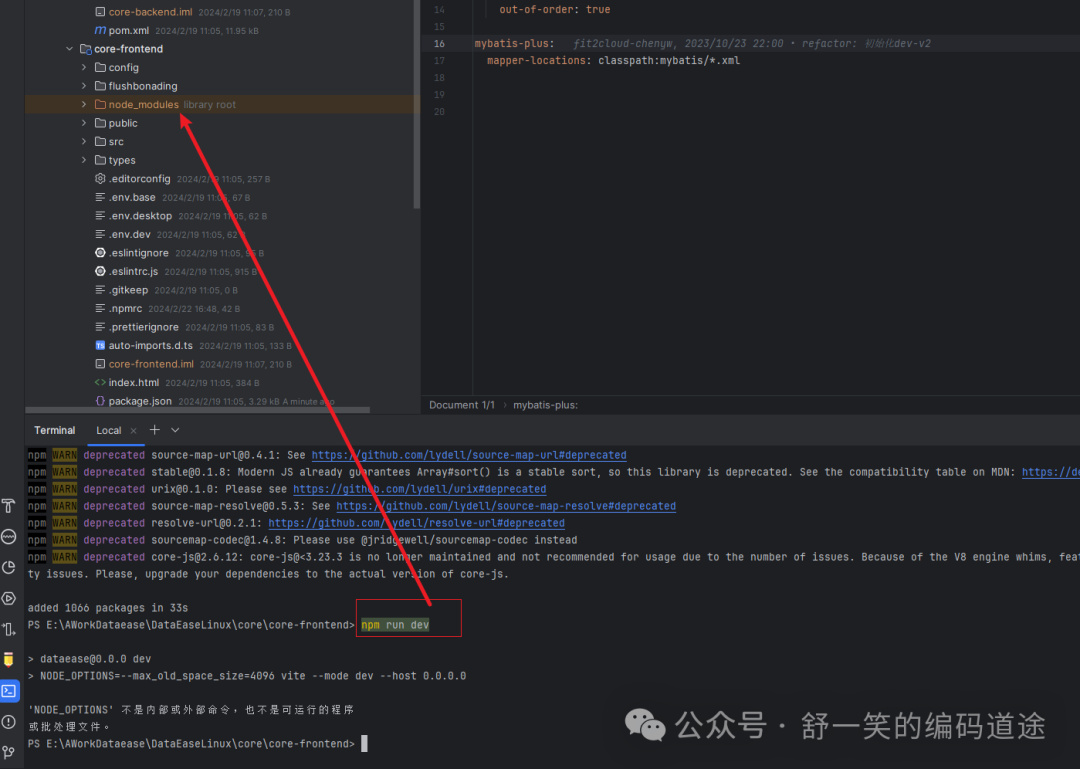Image resolution: width=1080 pixels, height=769 pixels.
Task: Close the Local terminal tab
Action: click(x=134, y=431)
